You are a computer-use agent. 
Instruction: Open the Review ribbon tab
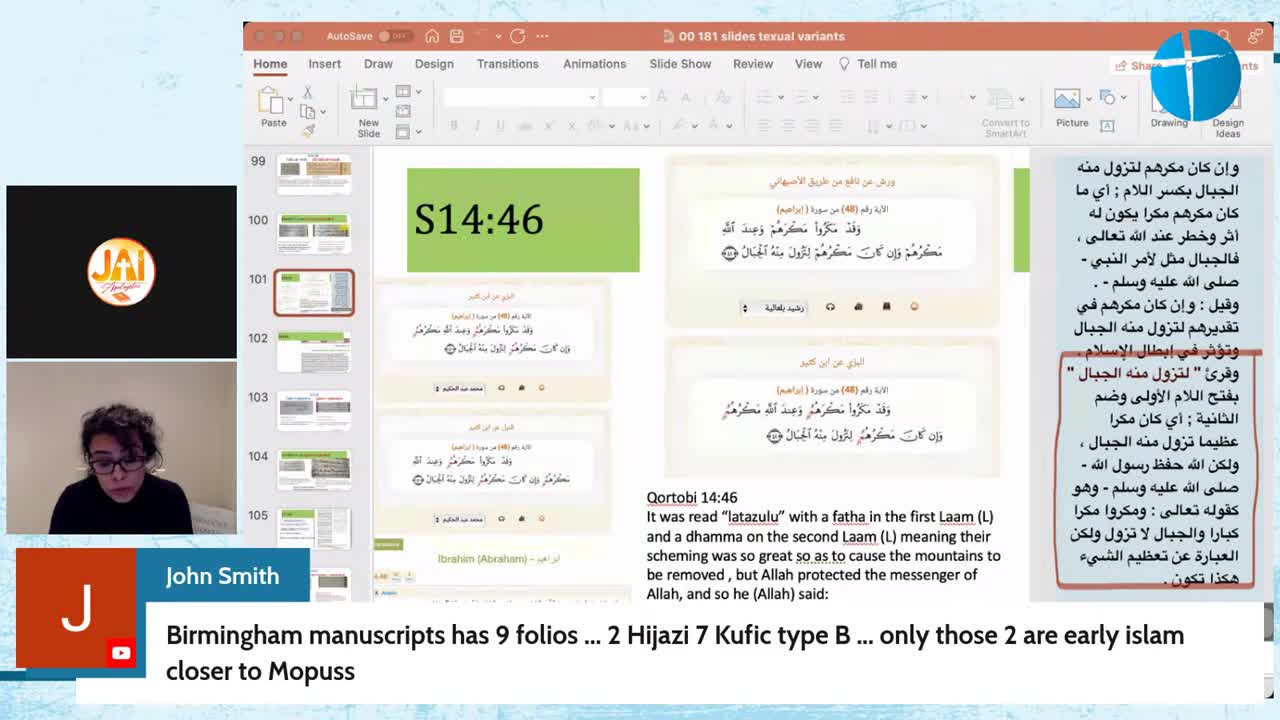pyautogui.click(x=753, y=64)
